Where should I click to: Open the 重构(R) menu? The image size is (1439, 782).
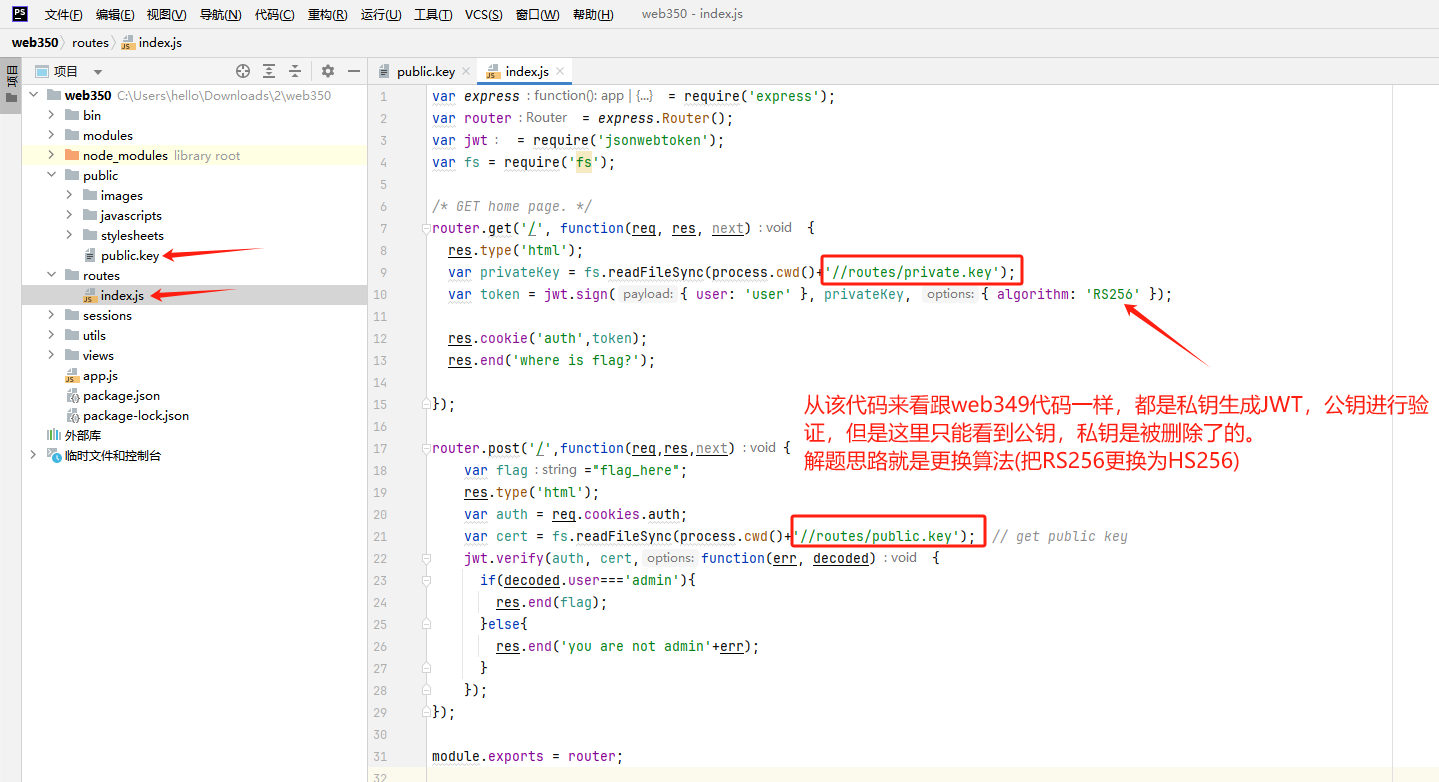(328, 15)
